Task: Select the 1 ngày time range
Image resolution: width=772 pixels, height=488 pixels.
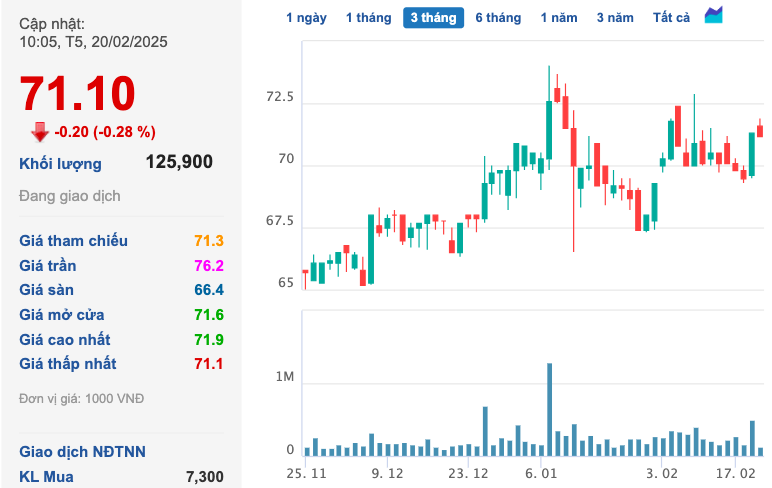Action: pos(306,17)
